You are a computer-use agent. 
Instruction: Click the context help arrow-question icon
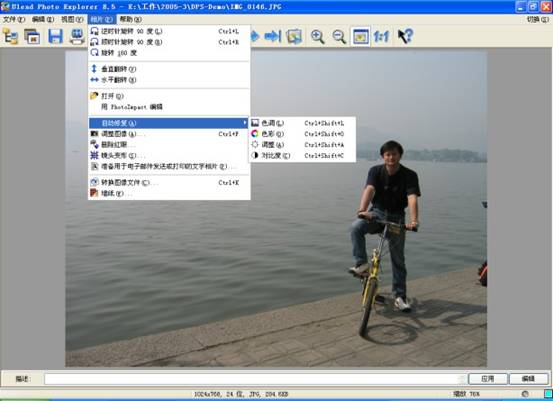coord(405,36)
